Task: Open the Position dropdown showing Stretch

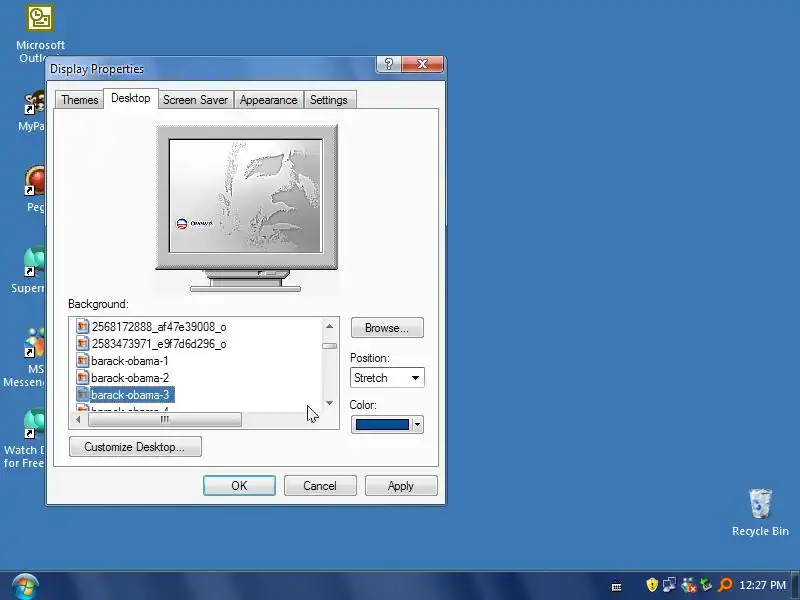Action: (x=387, y=378)
